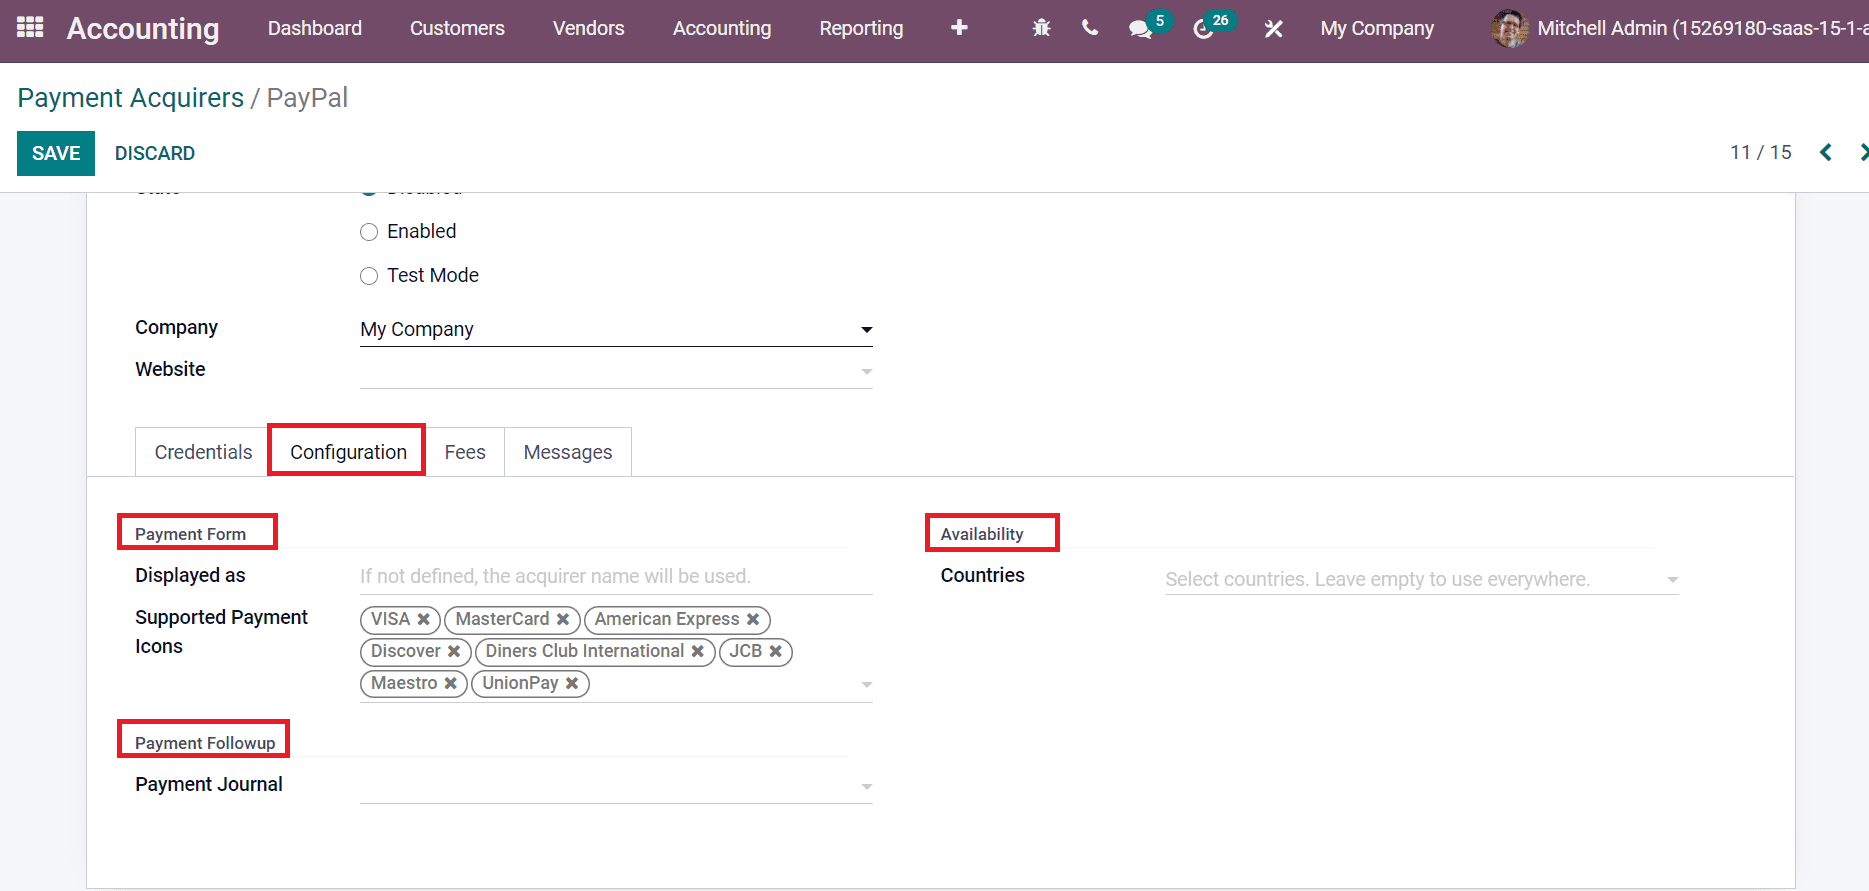This screenshot has height=891, width=1869.
Task: Open the Accounting menu item
Action: [722, 28]
